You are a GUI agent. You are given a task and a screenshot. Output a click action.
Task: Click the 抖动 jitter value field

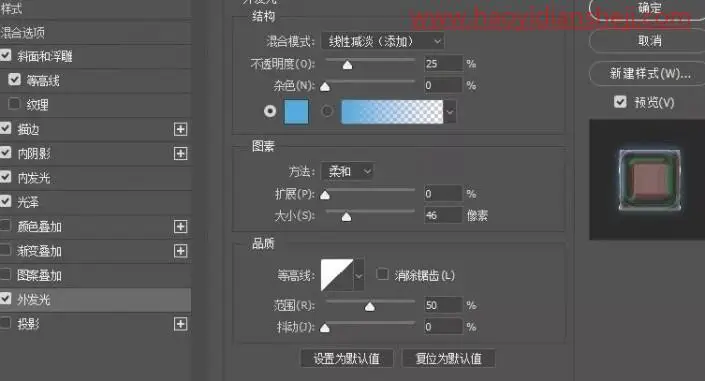[x=443, y=327]
